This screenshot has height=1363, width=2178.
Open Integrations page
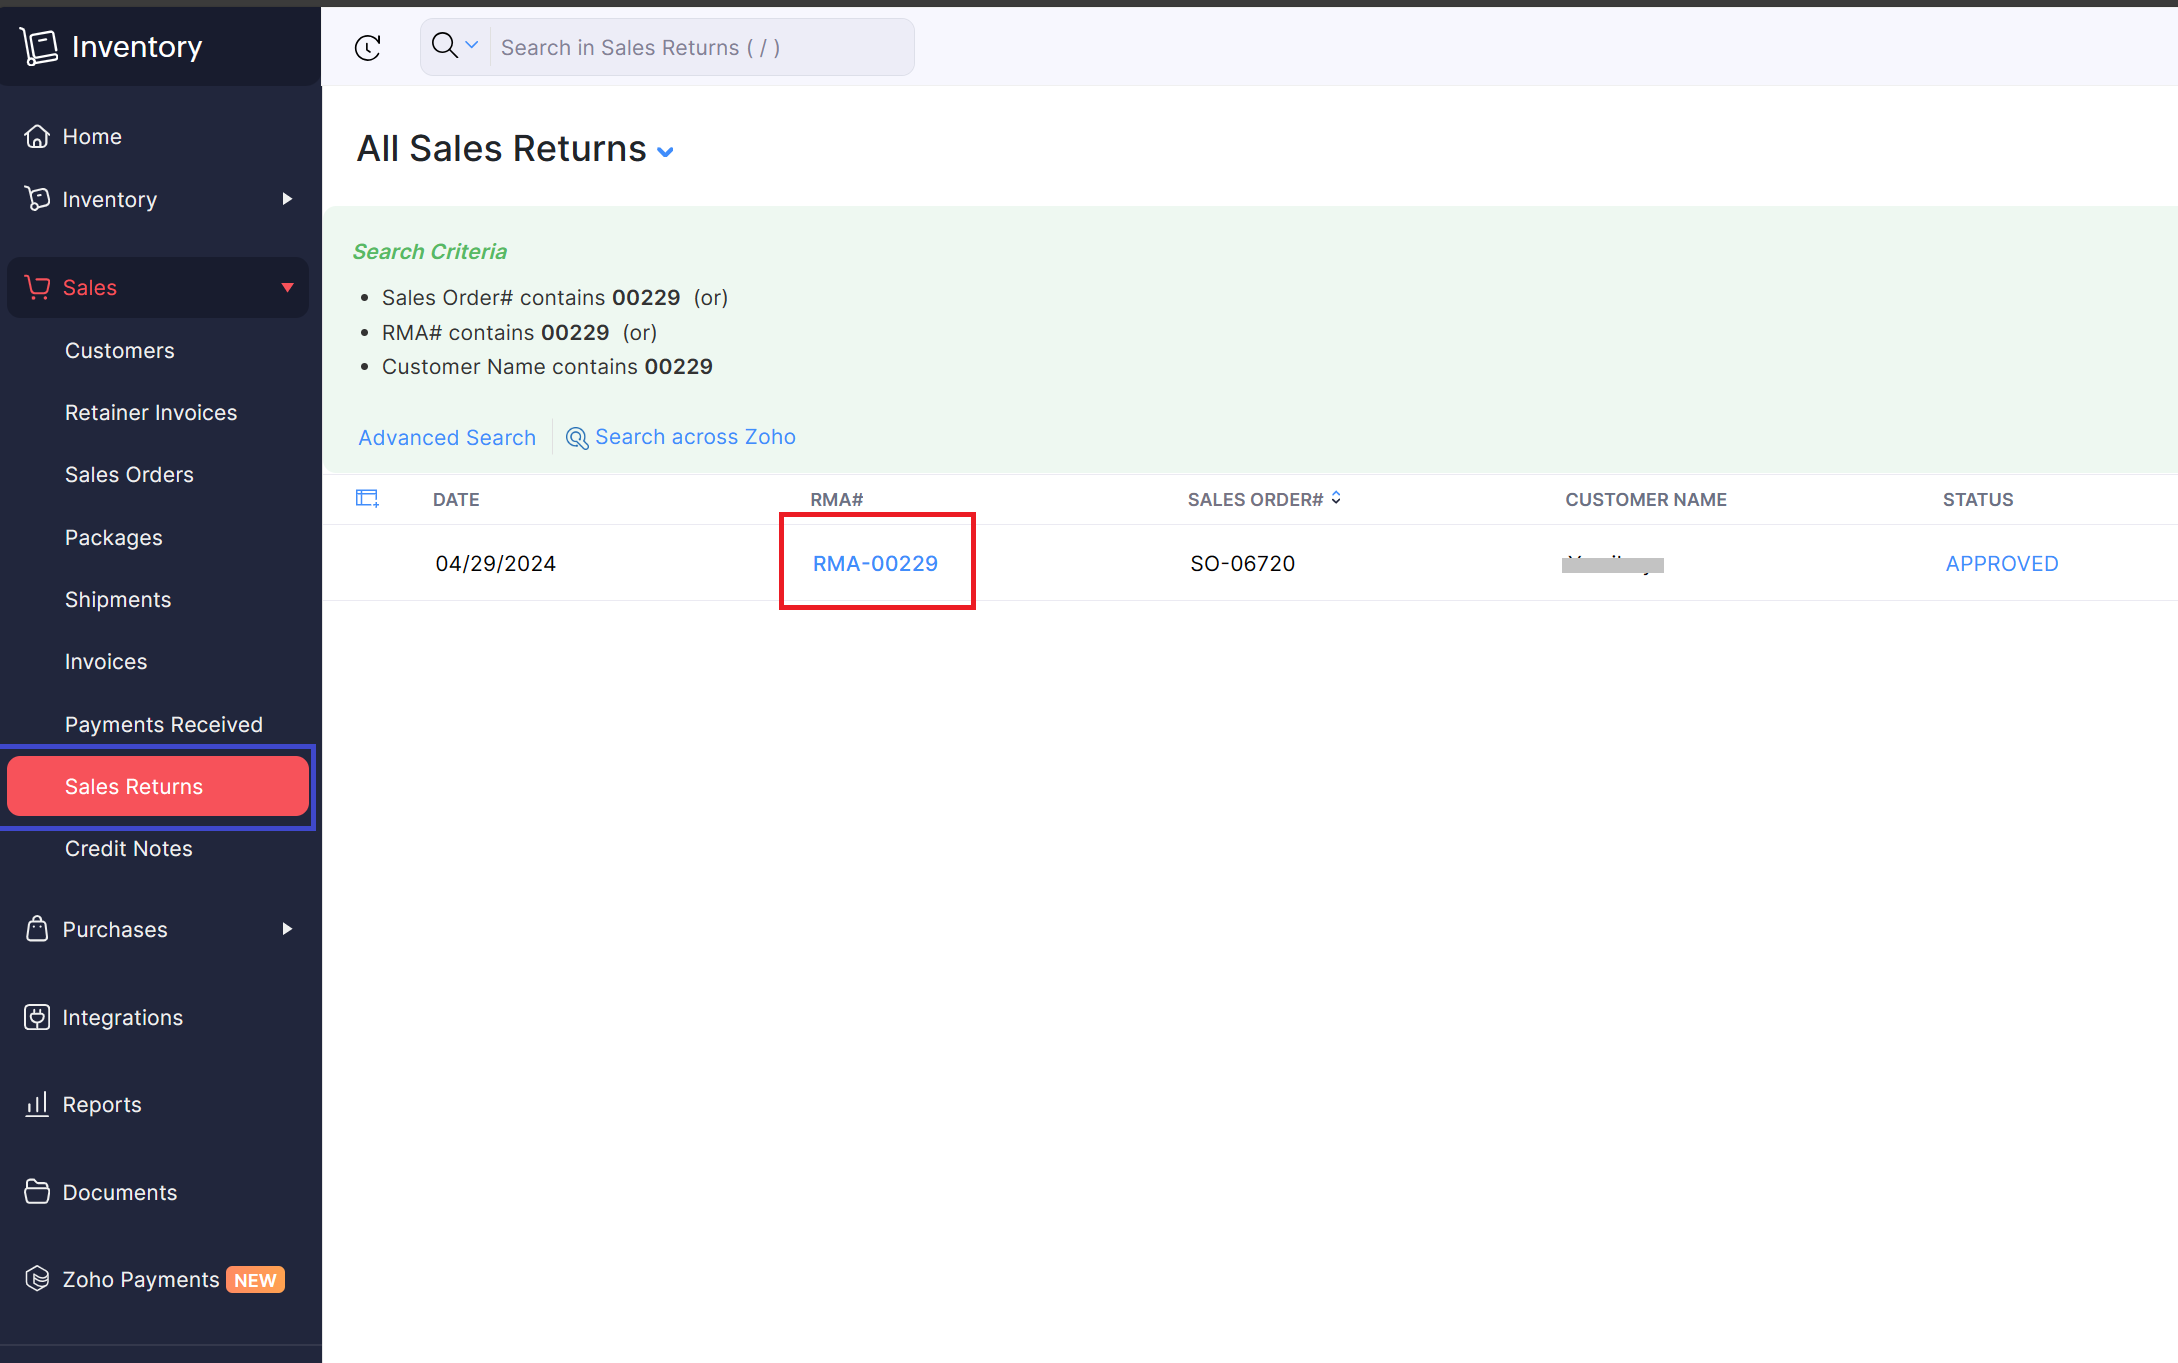pyautogui.click(x=123, y=1018)
